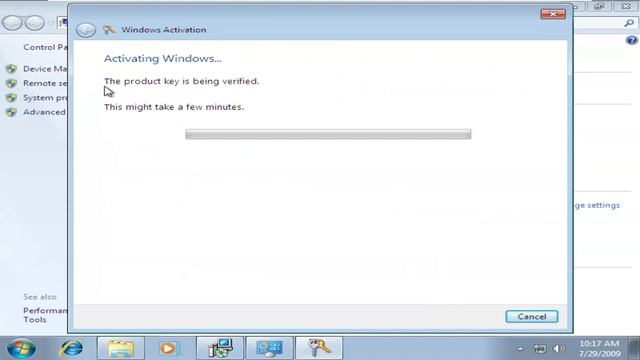Click 'This might take a few minutes.' text
This screenshot has height=360, width=640.
[174, 107]
